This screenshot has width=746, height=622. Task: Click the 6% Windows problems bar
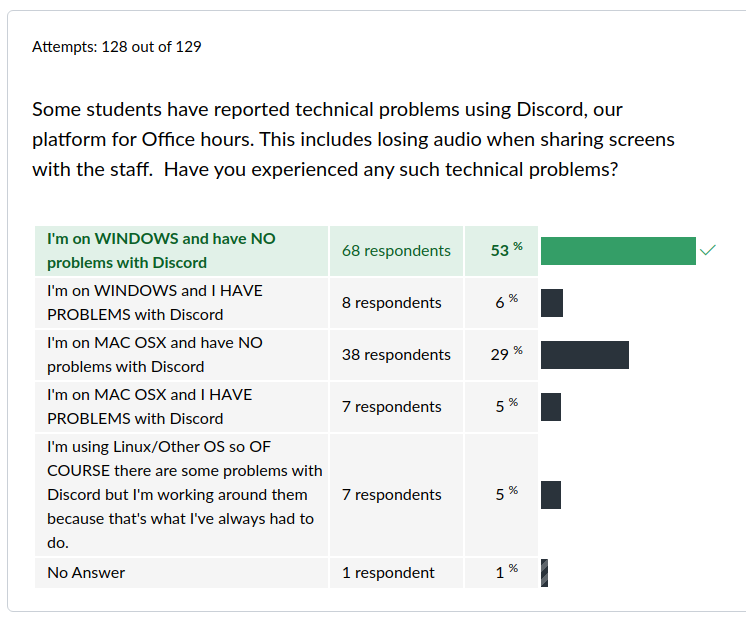point(552,303)
